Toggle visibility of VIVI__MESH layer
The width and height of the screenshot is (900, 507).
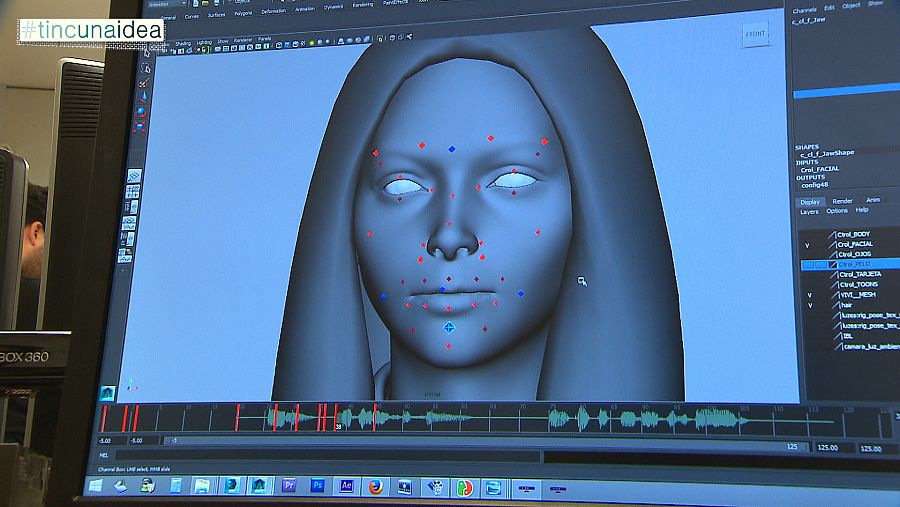(x=808, y=295)
